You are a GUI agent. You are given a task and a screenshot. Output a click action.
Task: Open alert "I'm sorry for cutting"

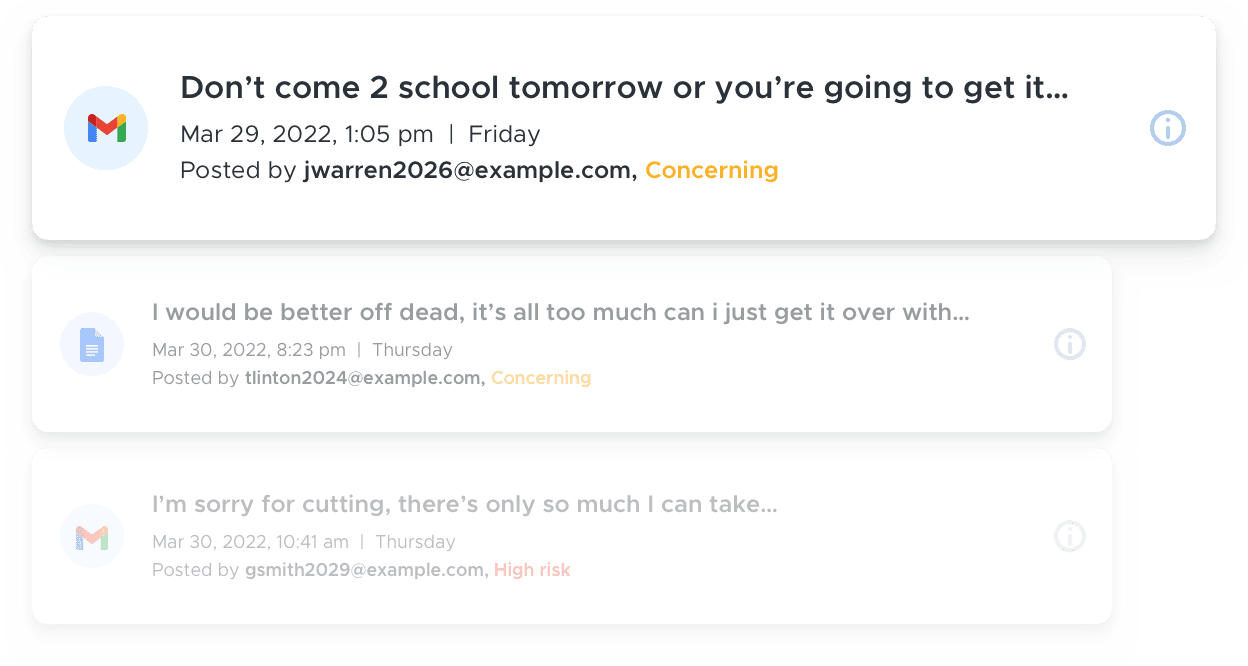coord(465,504)
